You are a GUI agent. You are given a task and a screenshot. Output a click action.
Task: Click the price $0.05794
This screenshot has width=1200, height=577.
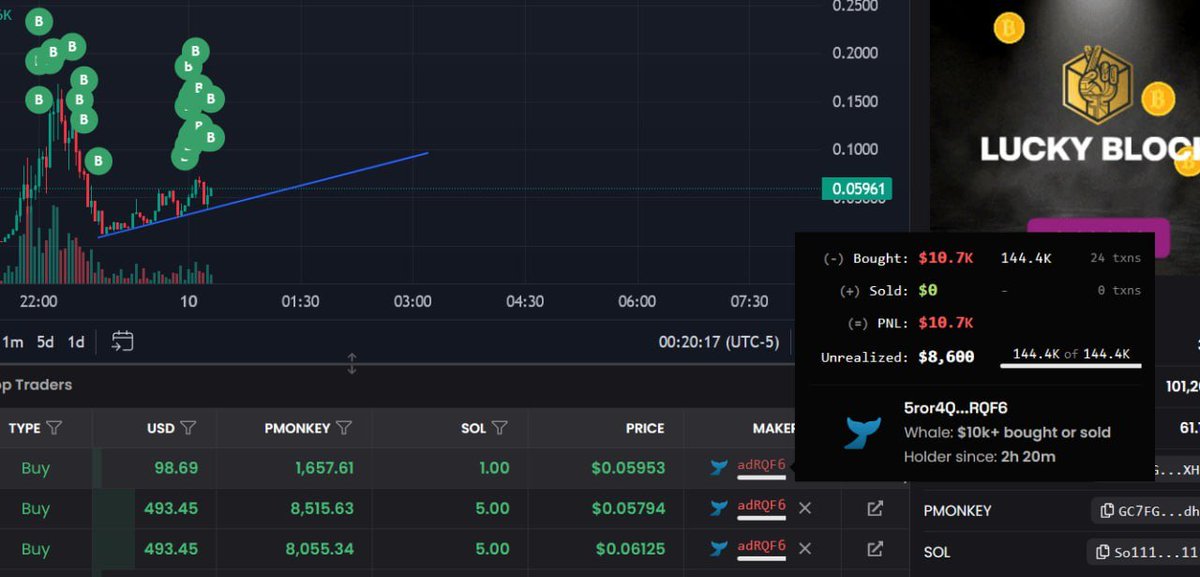627,508
